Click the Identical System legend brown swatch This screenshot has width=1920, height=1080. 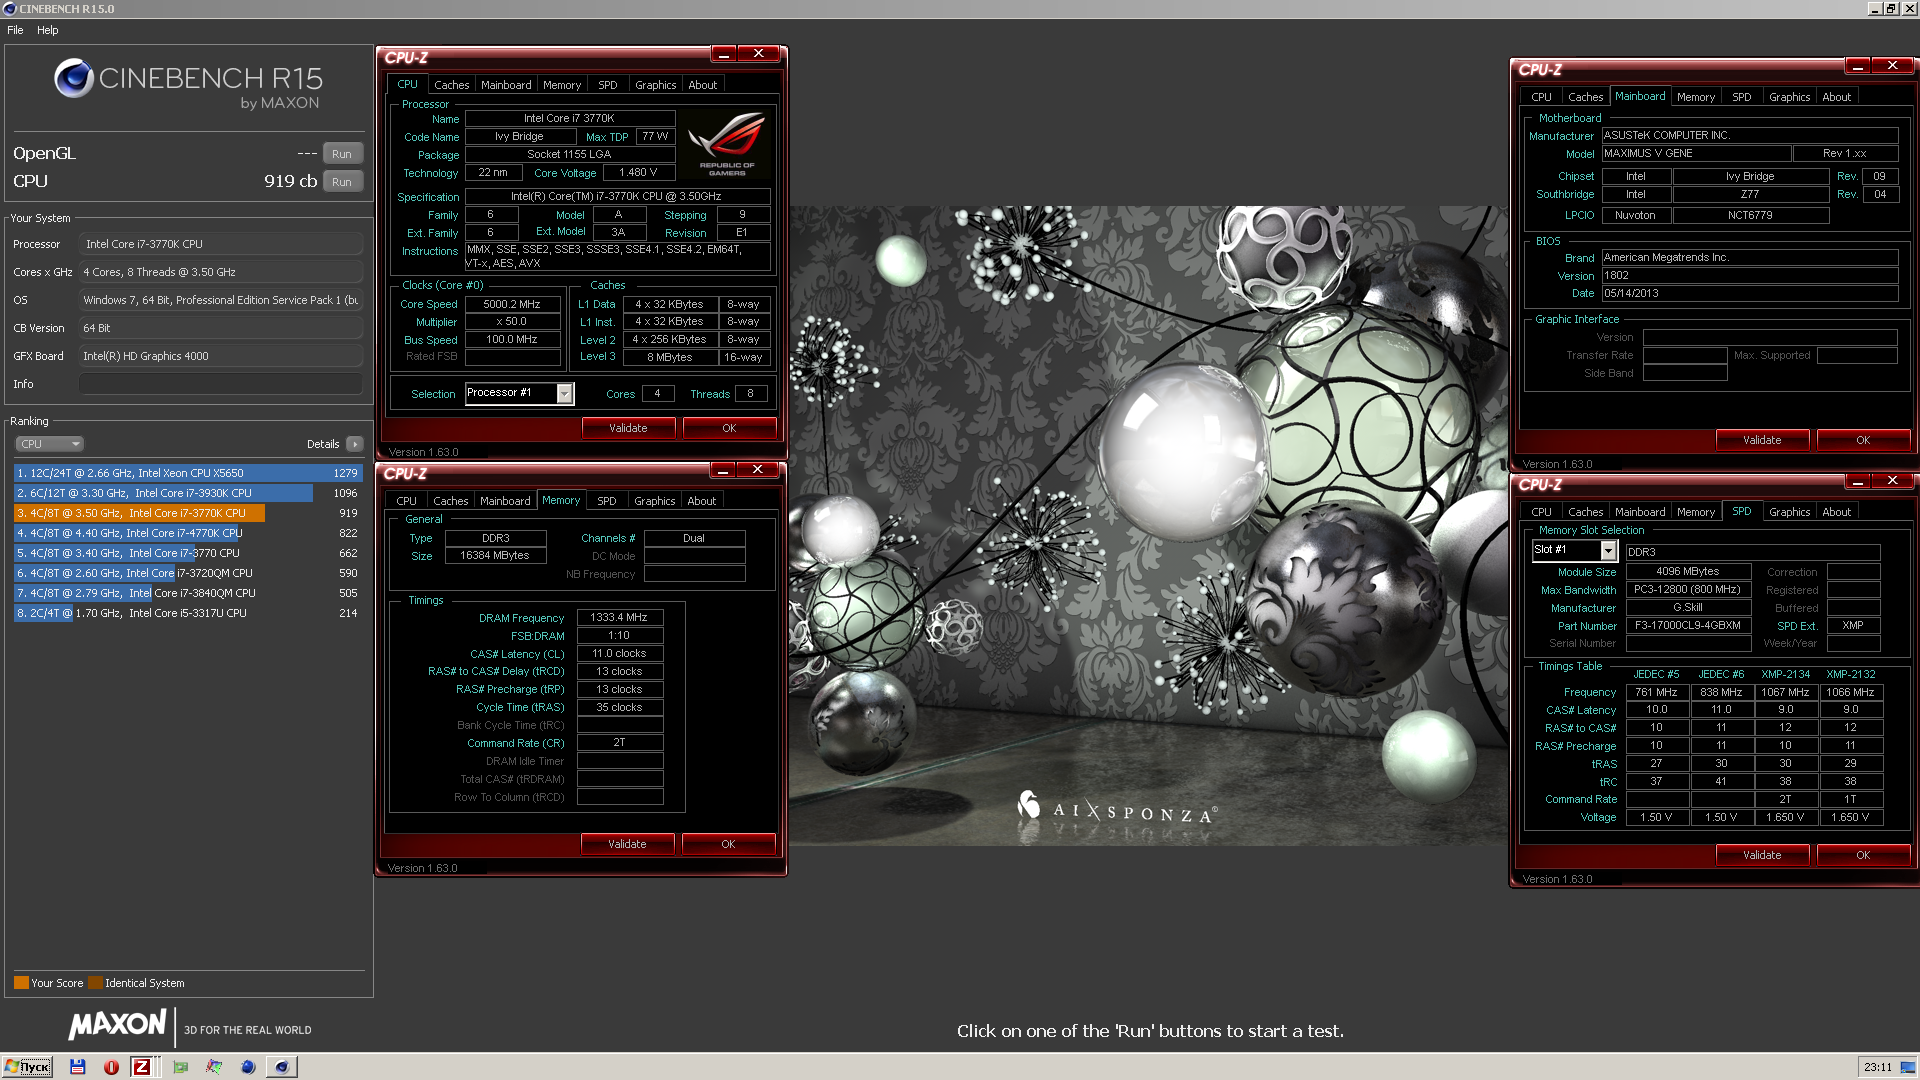(95, 983)
